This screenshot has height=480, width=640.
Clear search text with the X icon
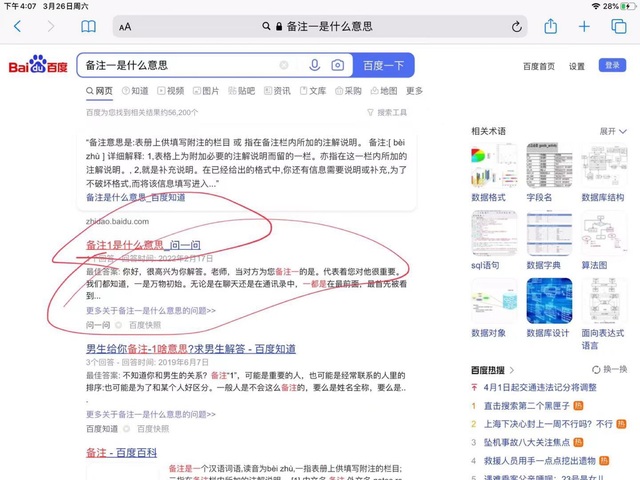tap(284, 66)
